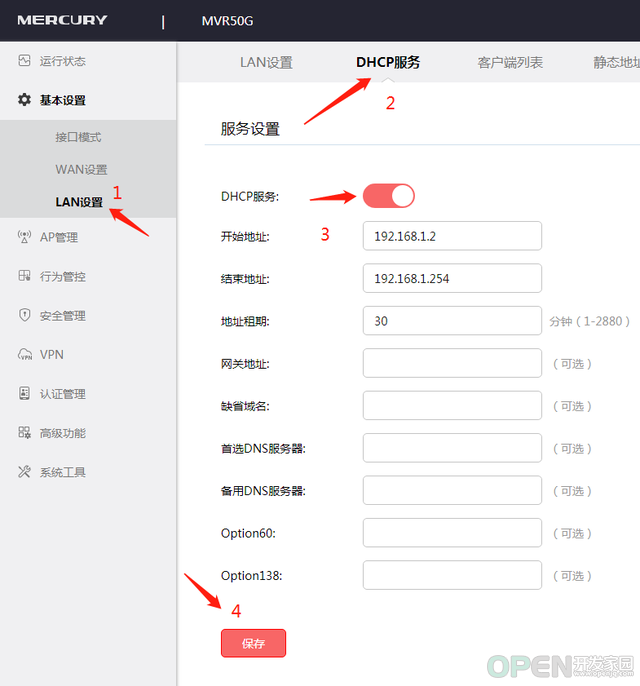Open the 静态地址 tab
Image resolution: width=640 pixels, height=686 pixels.
tap(616, 63)
